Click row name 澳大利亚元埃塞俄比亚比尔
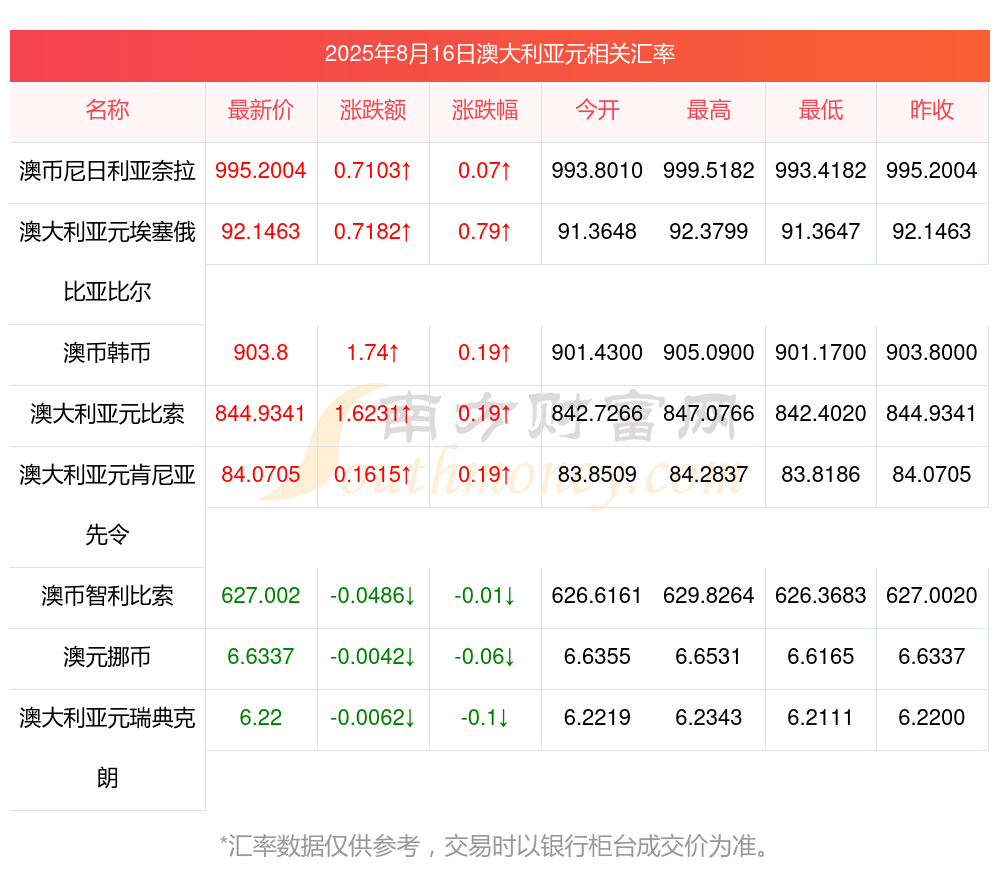1000x877 pixels. [107, 262]
